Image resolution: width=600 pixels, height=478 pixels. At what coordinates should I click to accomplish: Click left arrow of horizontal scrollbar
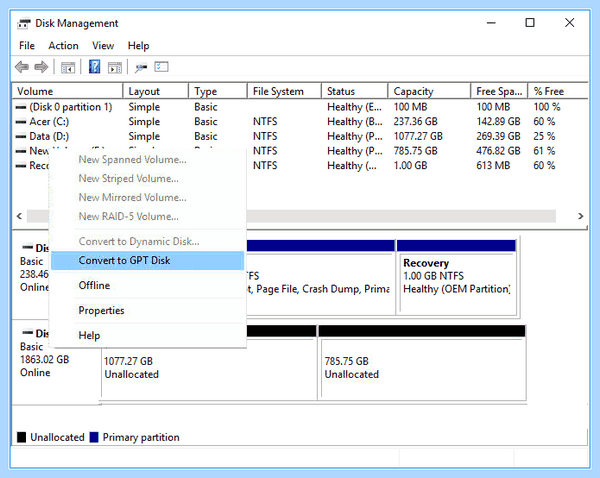click(x=20, y=216)
